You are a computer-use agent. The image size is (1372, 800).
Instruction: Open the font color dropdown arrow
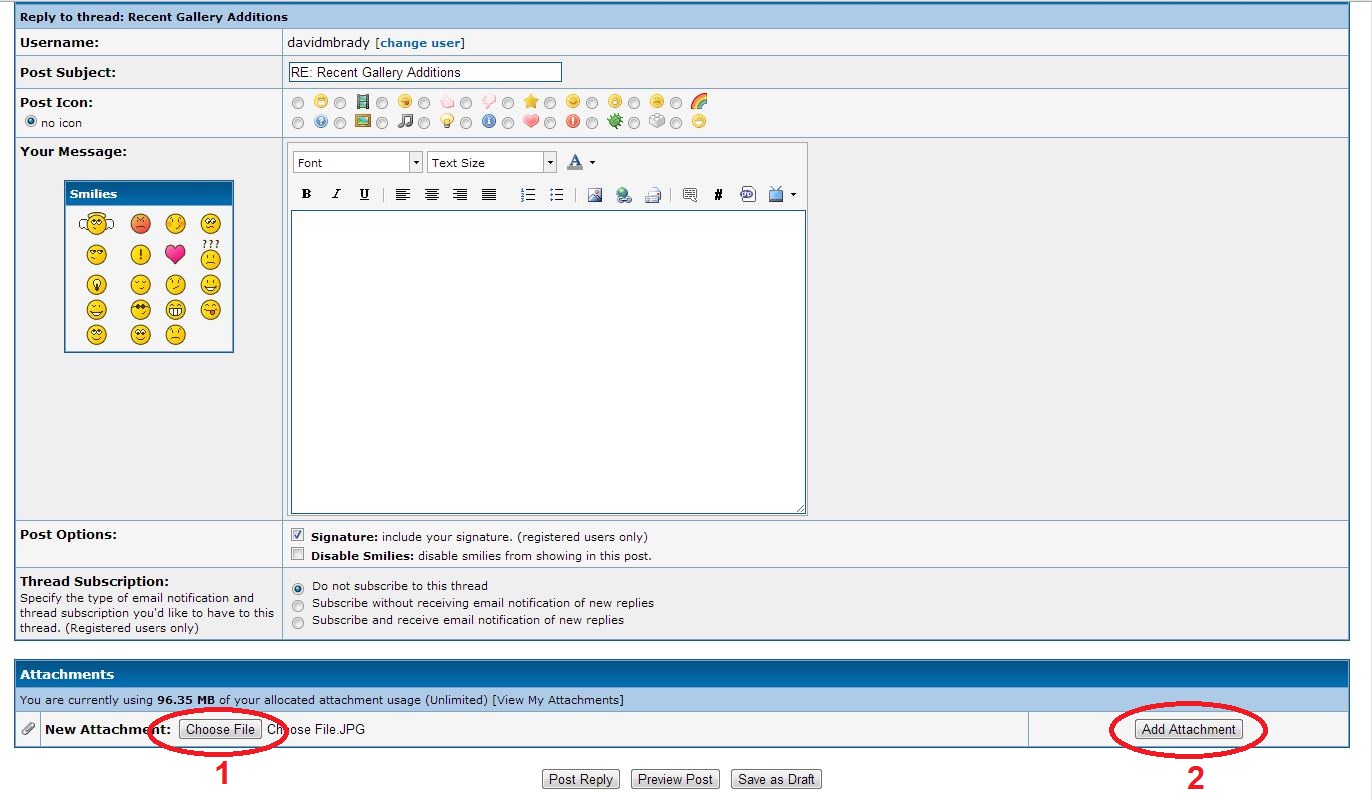point(592,162)
